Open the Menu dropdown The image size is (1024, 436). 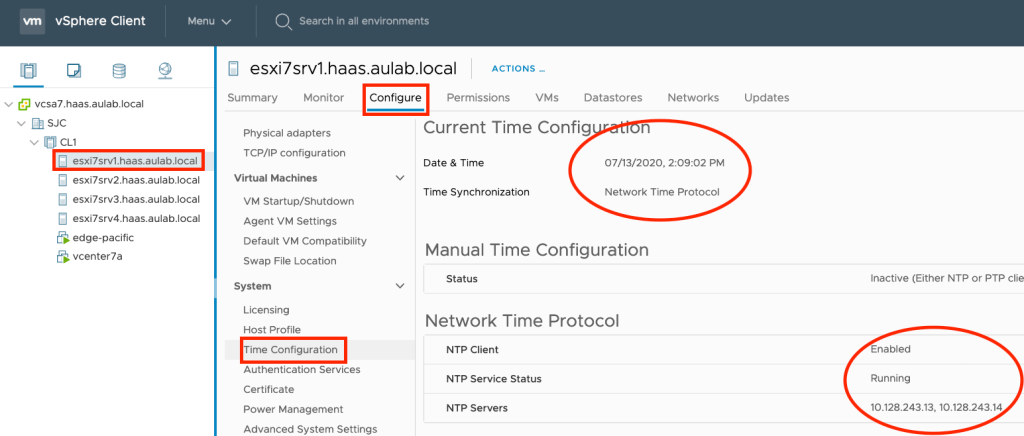pos(209,21)
